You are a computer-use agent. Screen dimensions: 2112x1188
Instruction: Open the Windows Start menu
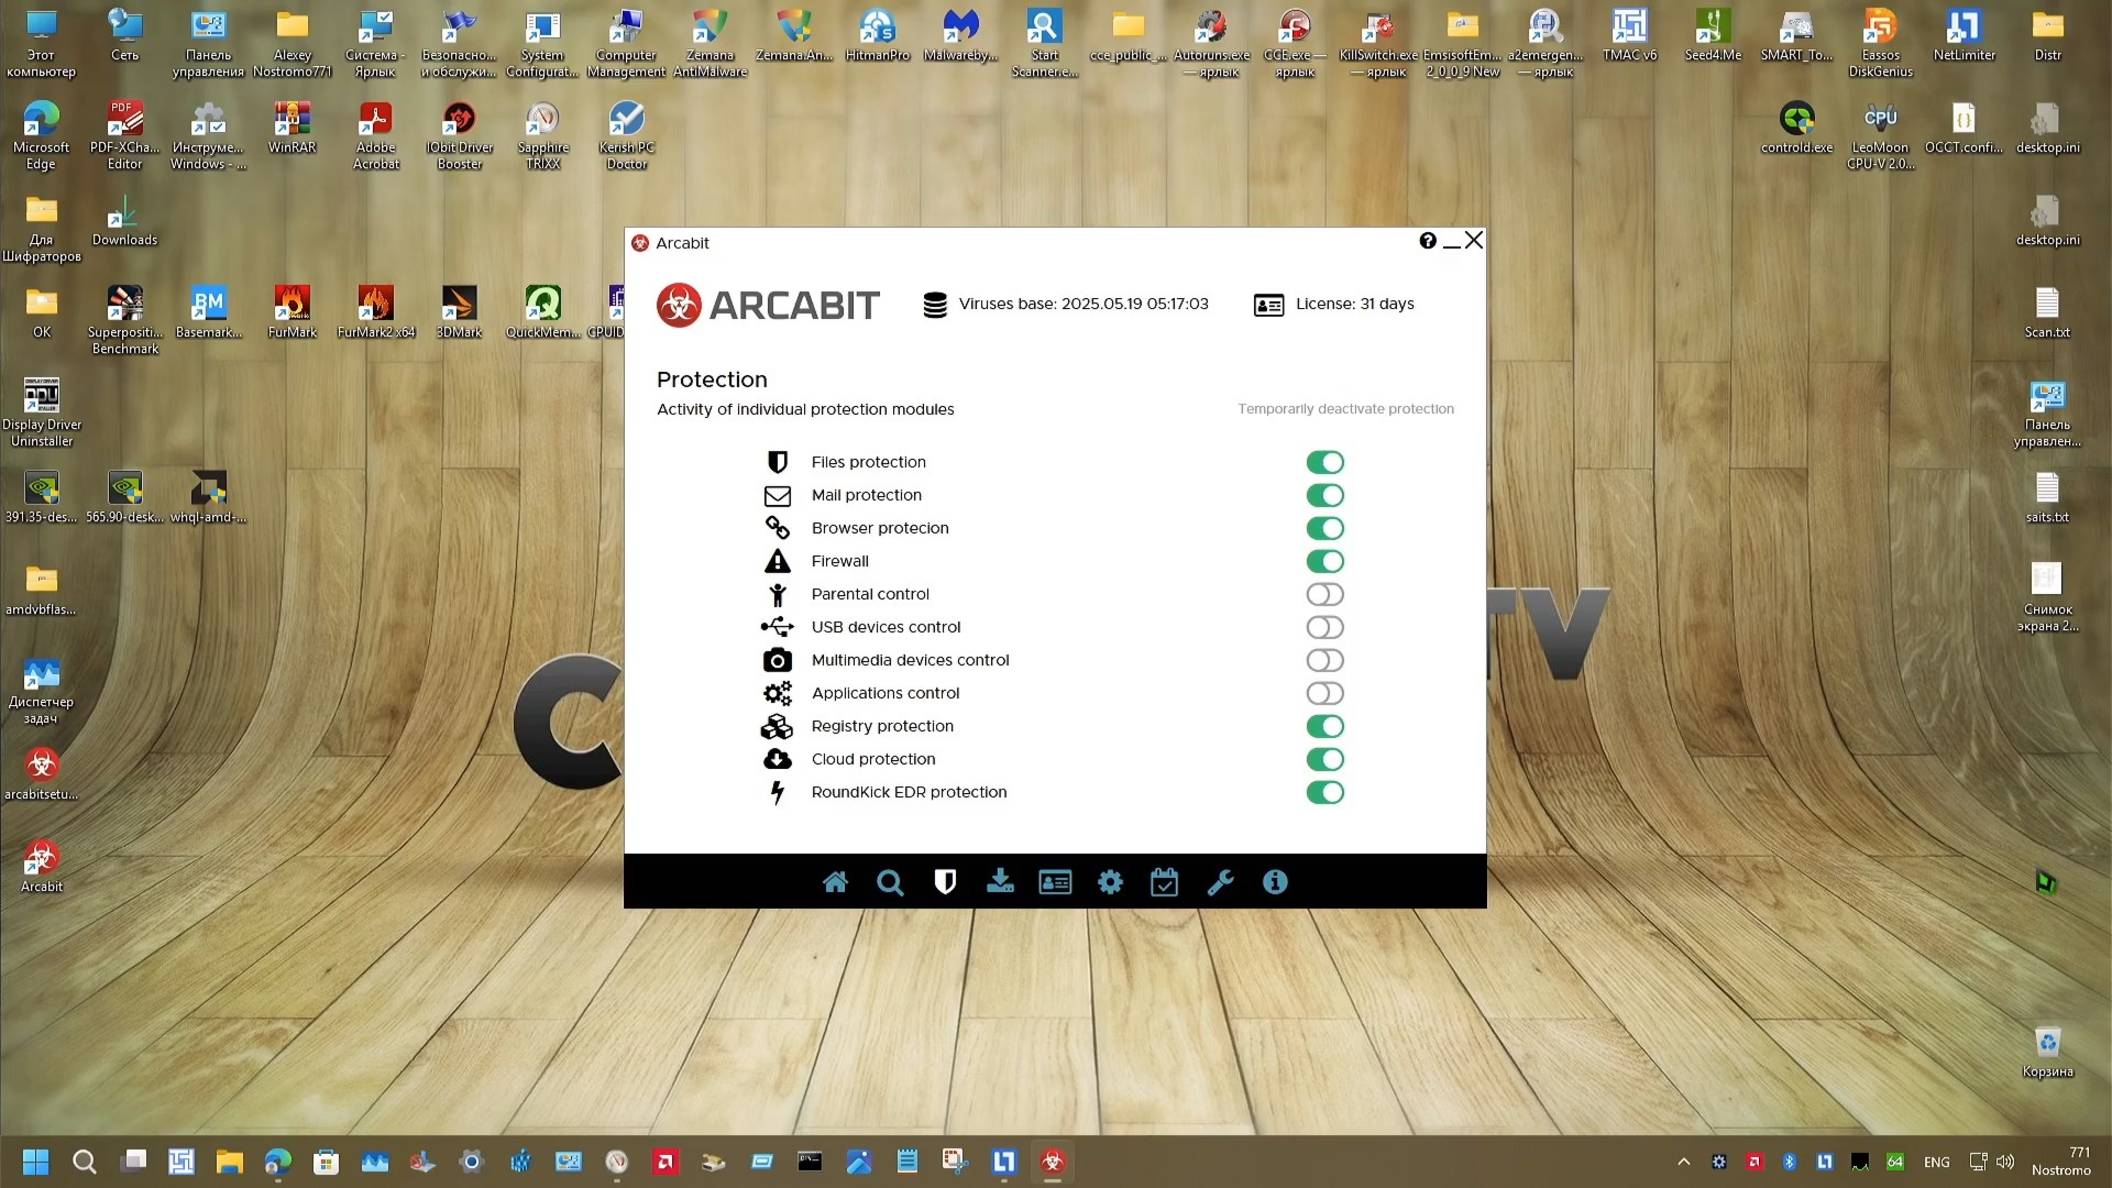click(35, 1161)
